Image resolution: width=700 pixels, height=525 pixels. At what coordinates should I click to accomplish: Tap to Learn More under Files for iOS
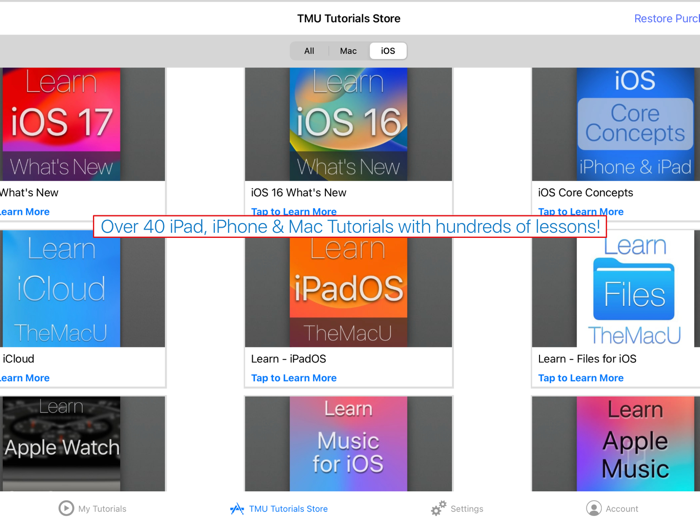[581, 378]
